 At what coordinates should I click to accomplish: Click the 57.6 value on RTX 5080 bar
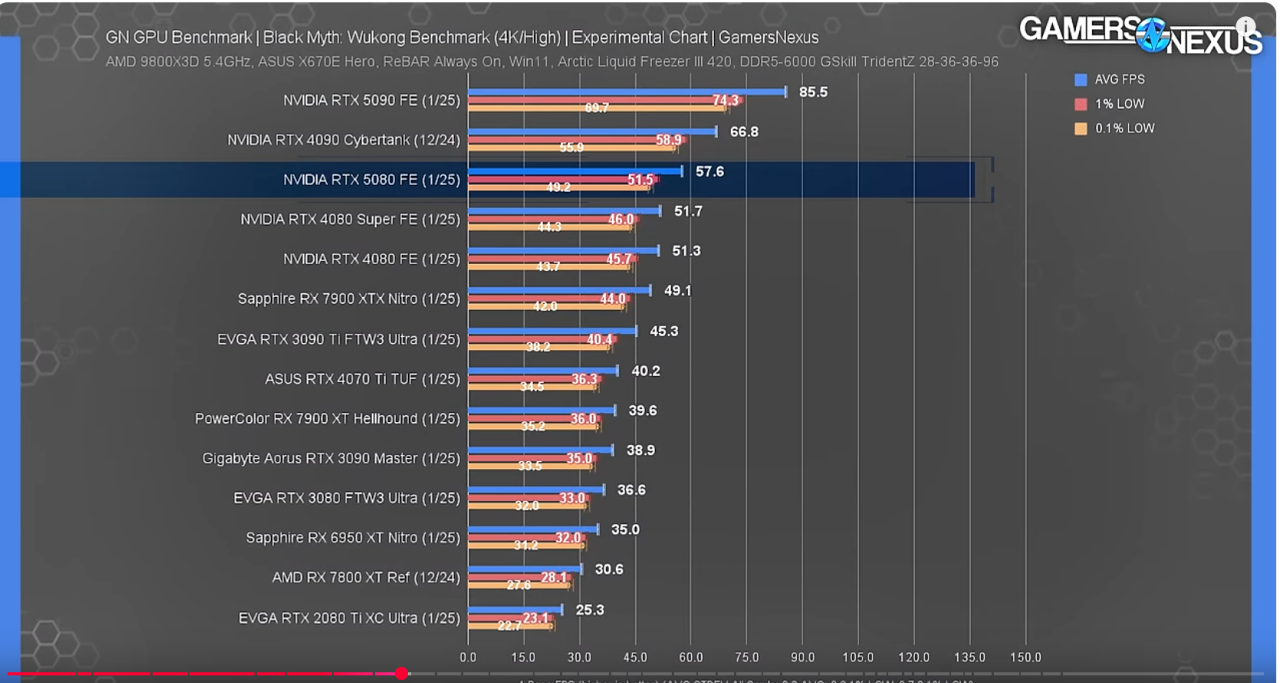tap(709, 172)
